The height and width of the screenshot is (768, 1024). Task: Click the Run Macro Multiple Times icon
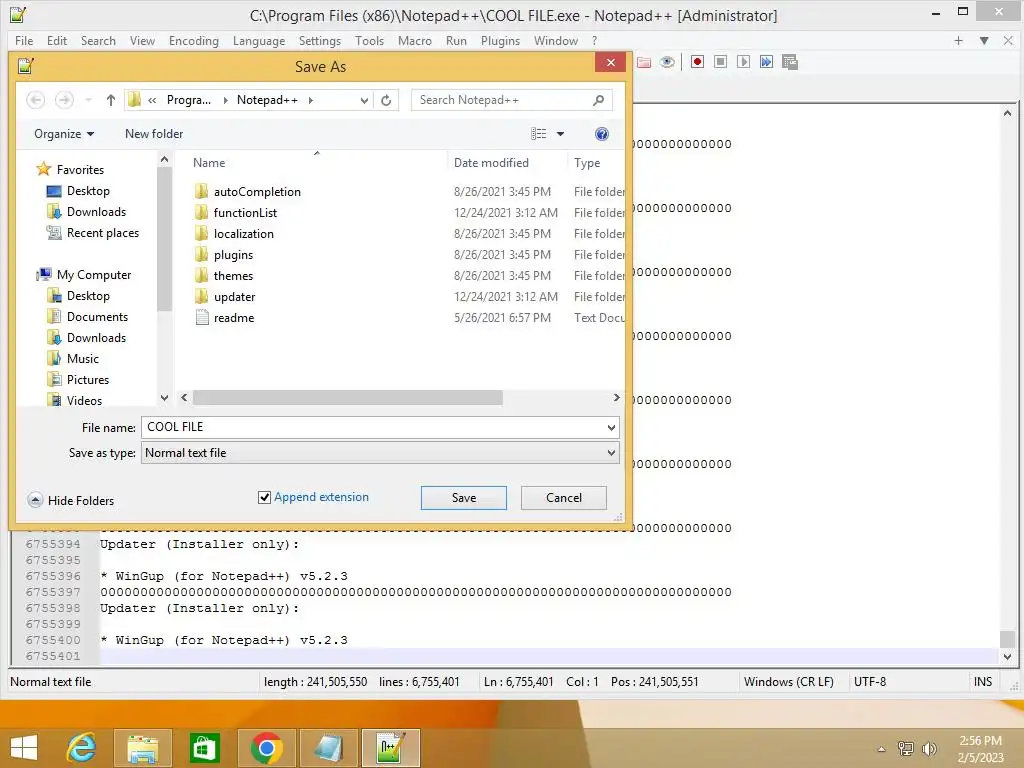[766, 62]
